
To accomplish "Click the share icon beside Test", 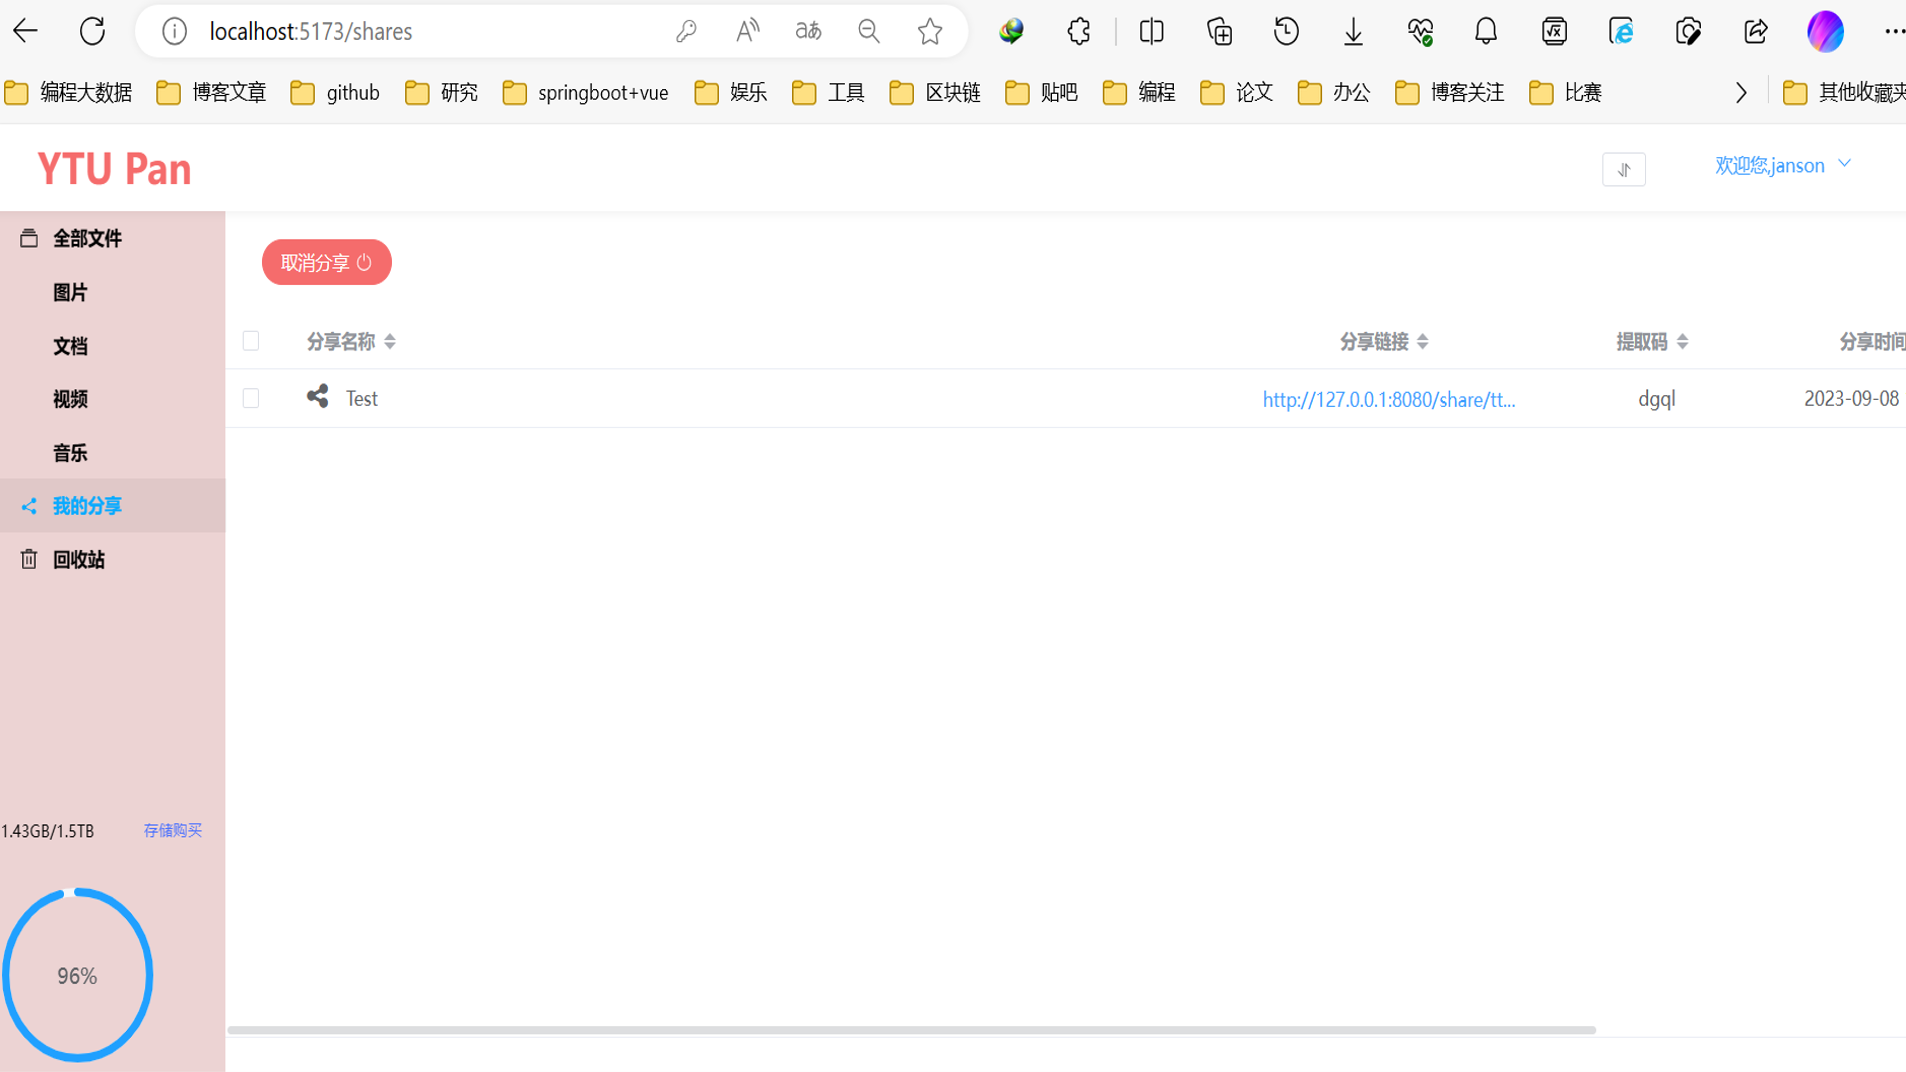I will 317,397.
